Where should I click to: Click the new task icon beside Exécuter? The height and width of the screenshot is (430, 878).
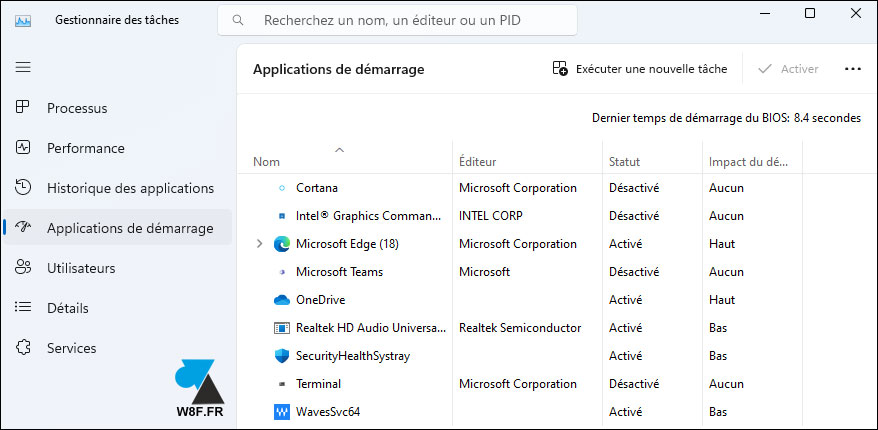click(560, 69)
